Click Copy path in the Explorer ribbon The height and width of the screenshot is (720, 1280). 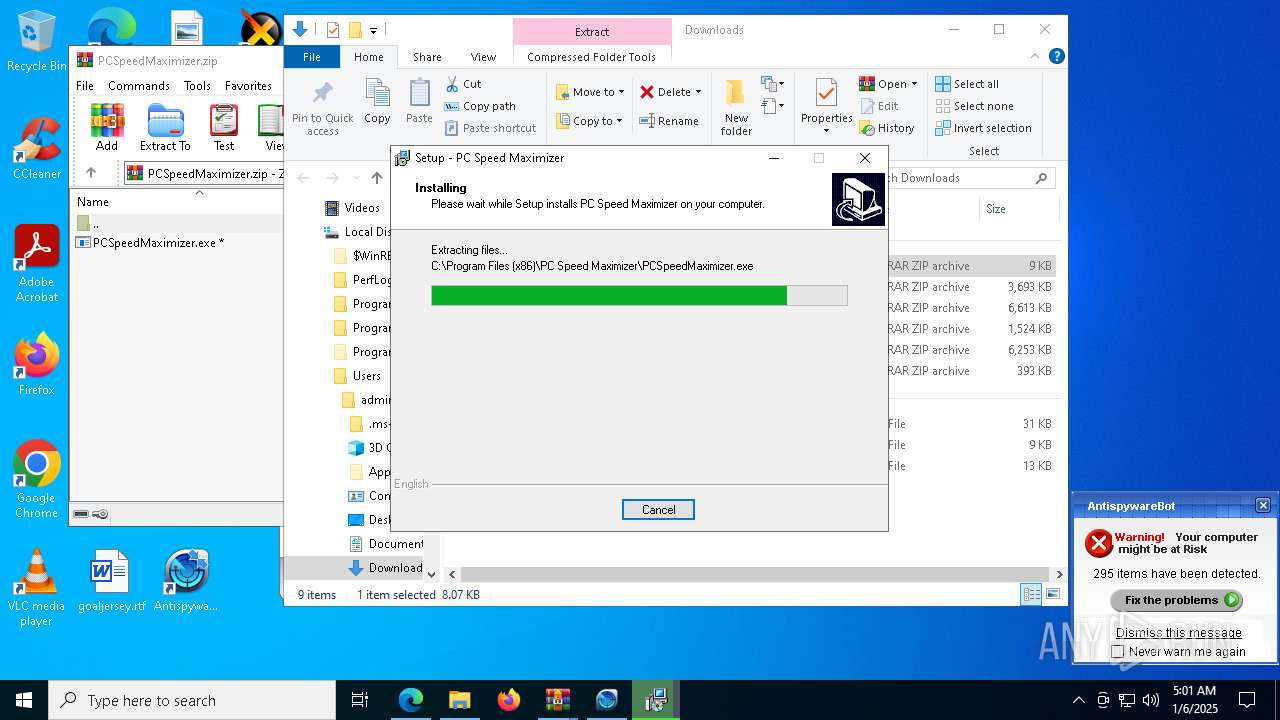point(480,106)
